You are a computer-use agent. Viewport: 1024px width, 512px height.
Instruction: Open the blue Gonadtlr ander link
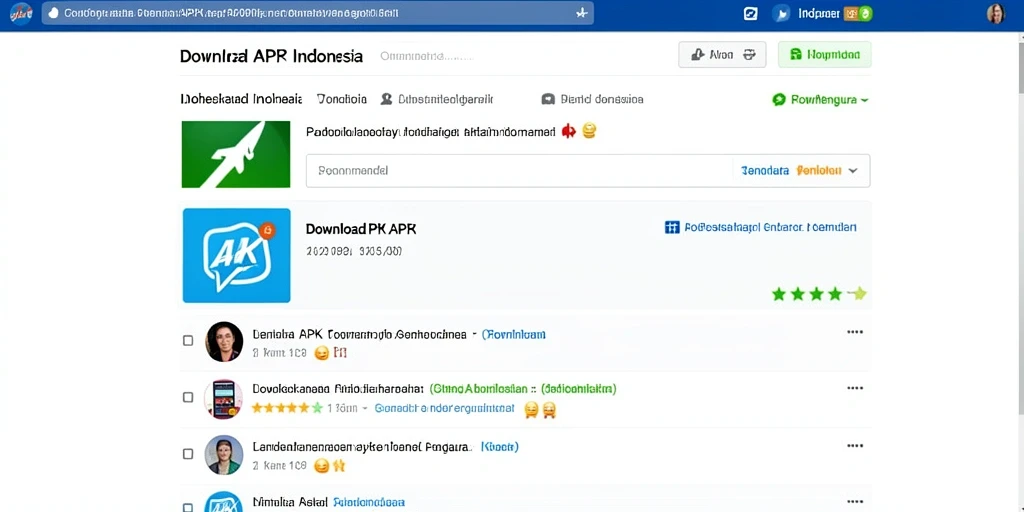pyautogui.click(x=445, y=409)
